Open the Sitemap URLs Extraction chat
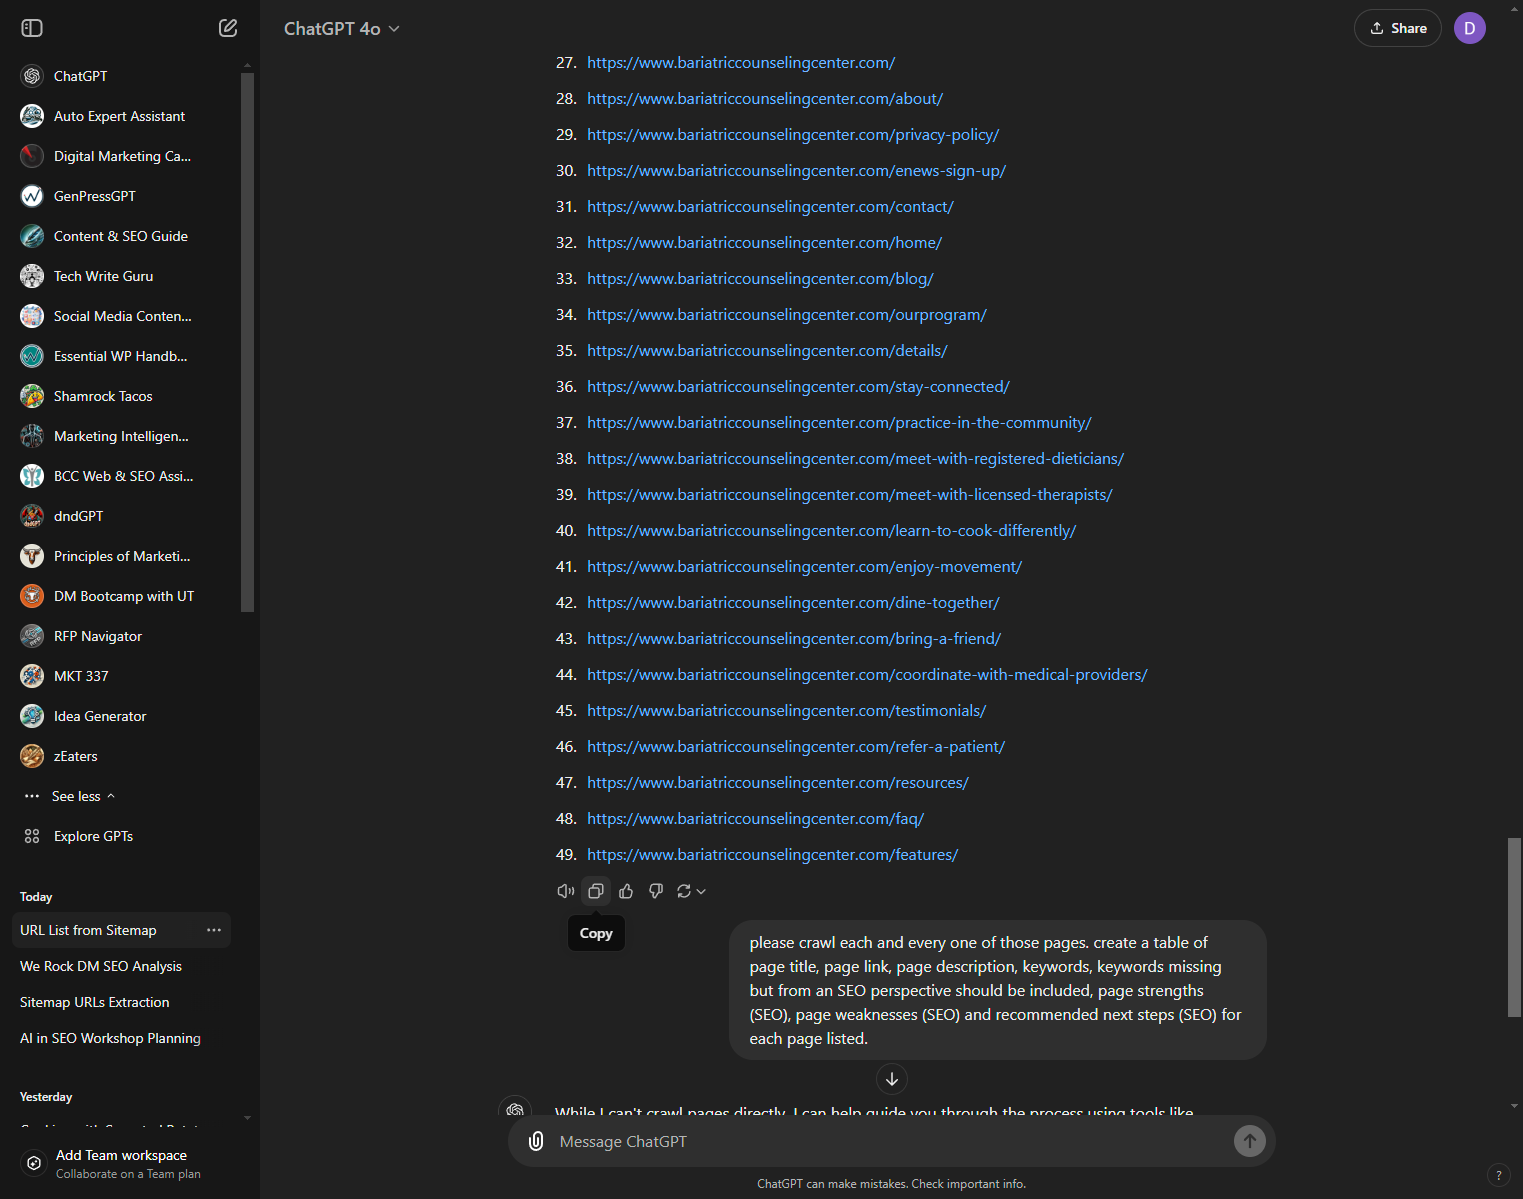 [121, 1002]
